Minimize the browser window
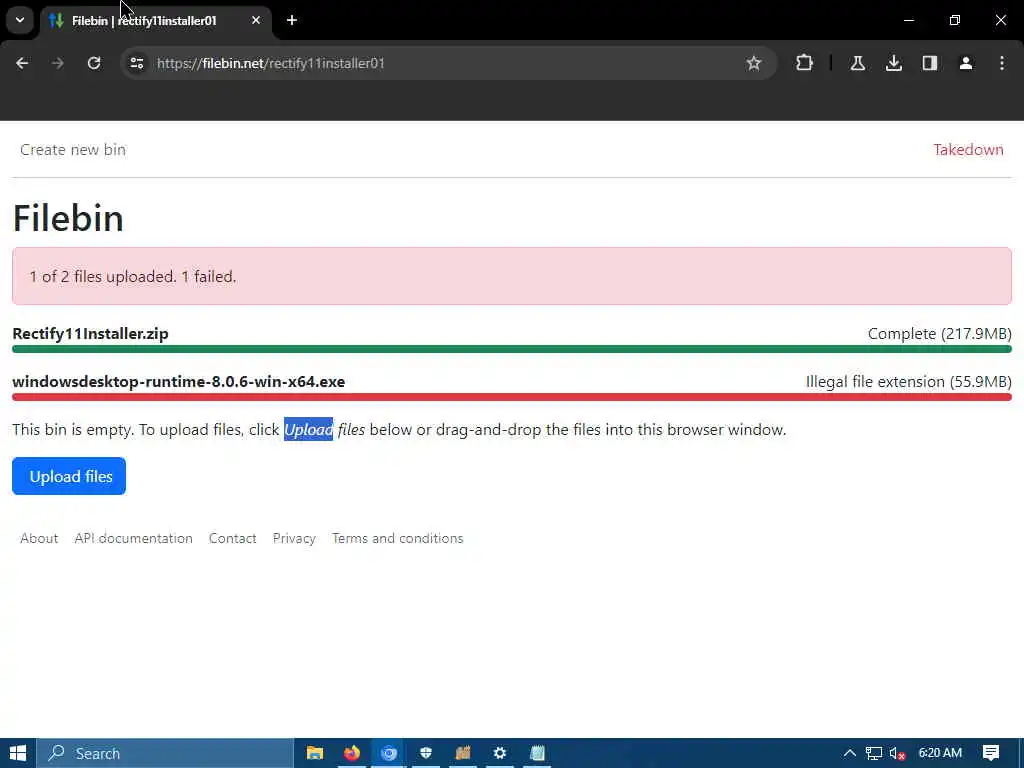The width and height of the screenshot is (1024, 768). tap(908, 20)
